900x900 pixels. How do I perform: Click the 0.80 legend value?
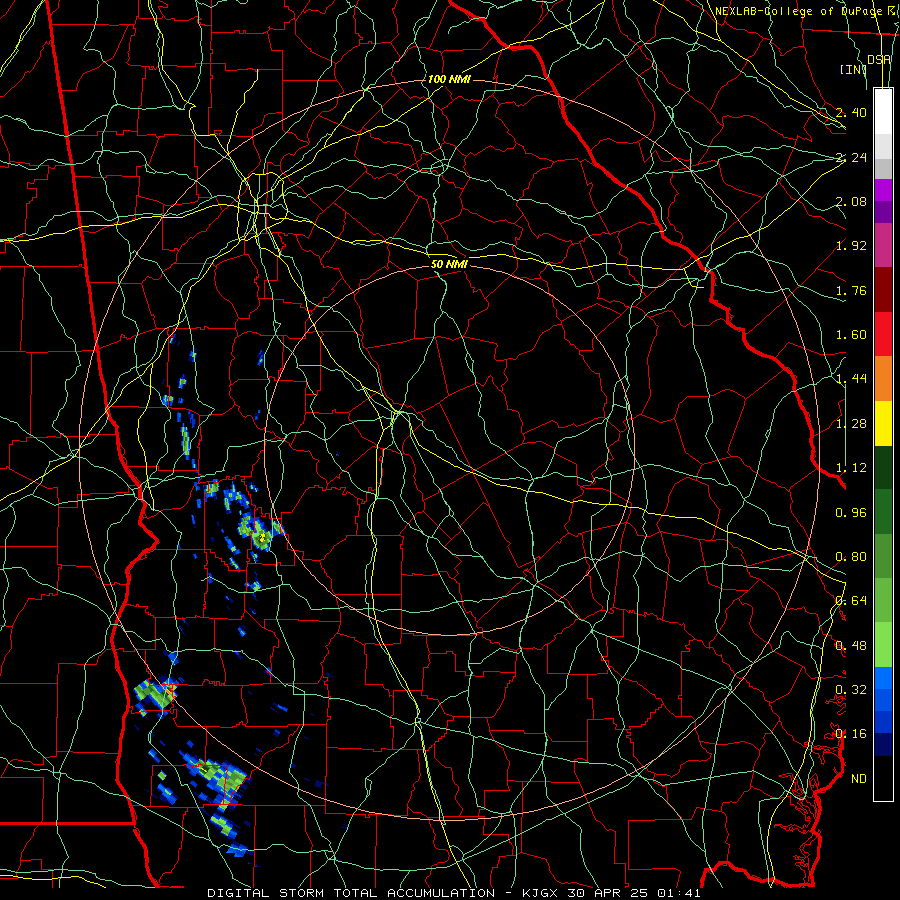(851, 557)
